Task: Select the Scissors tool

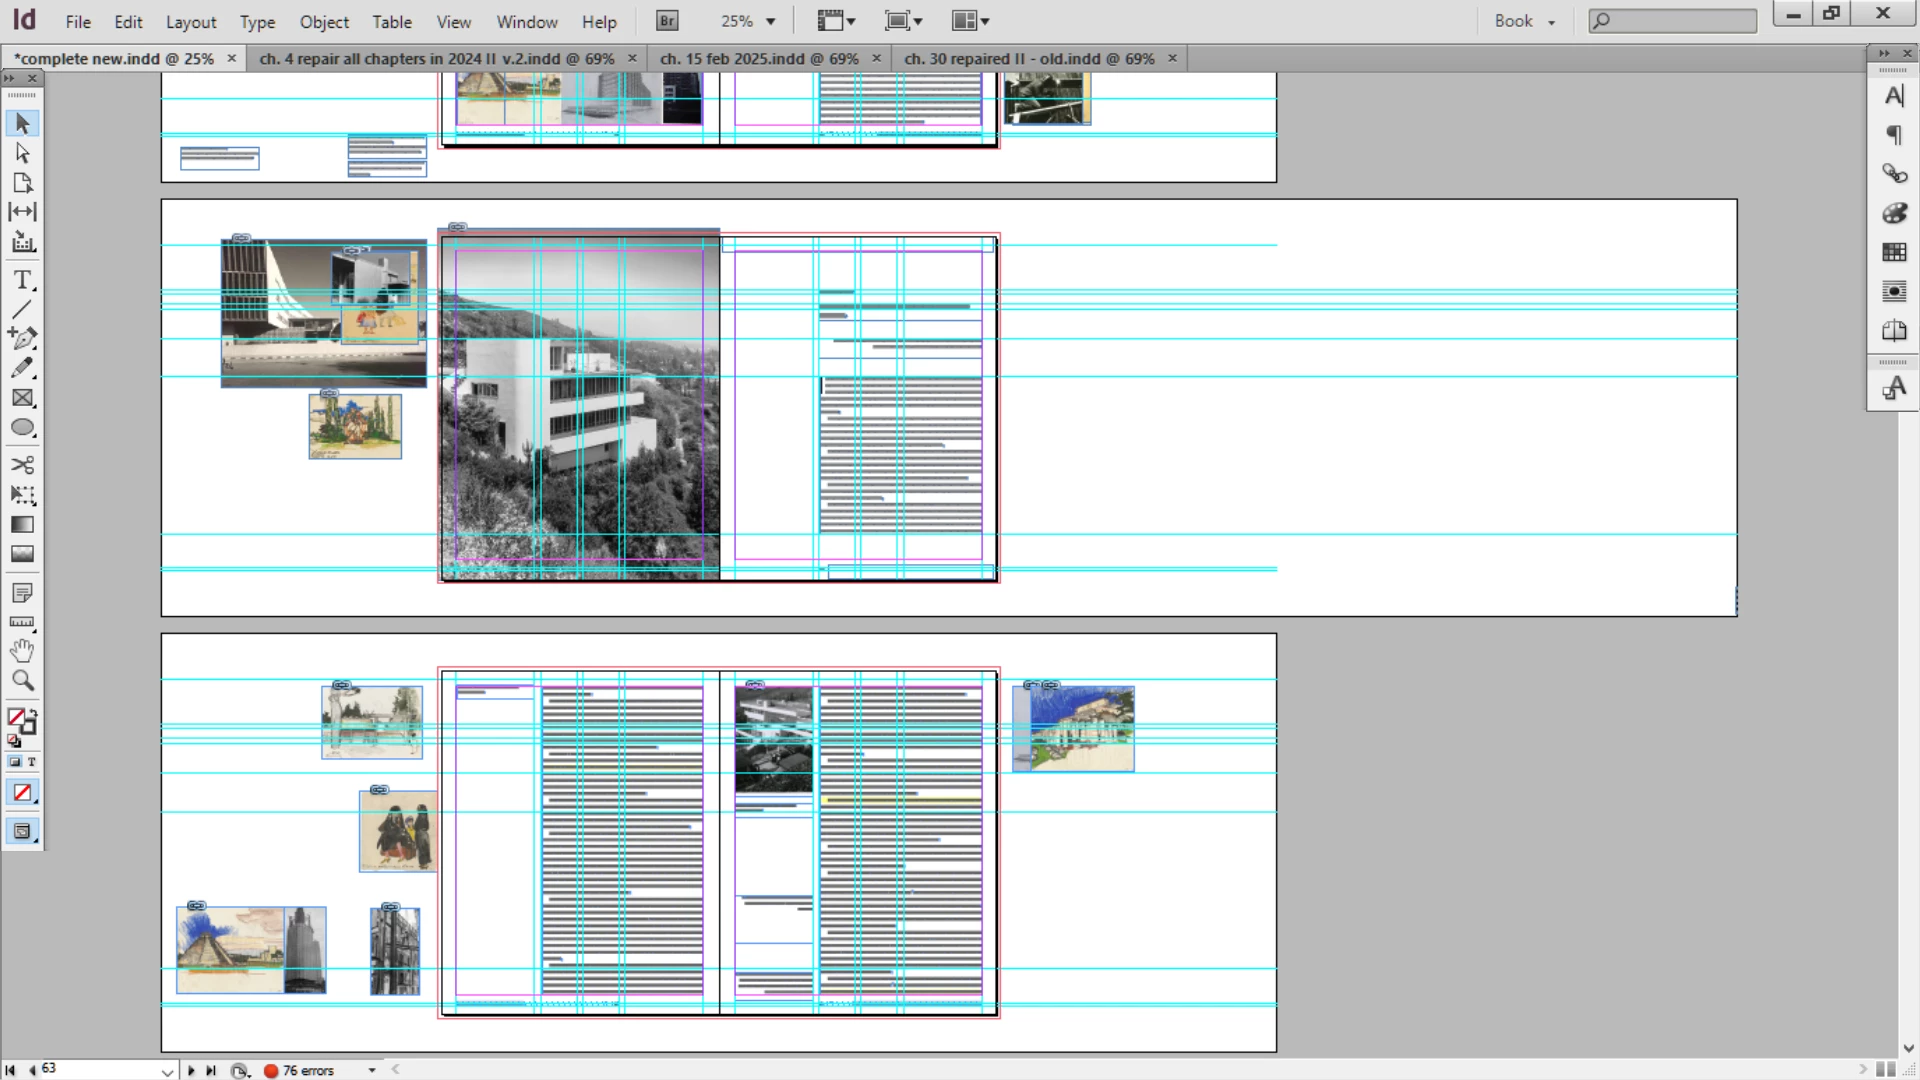Action: [x=22, y=465]
